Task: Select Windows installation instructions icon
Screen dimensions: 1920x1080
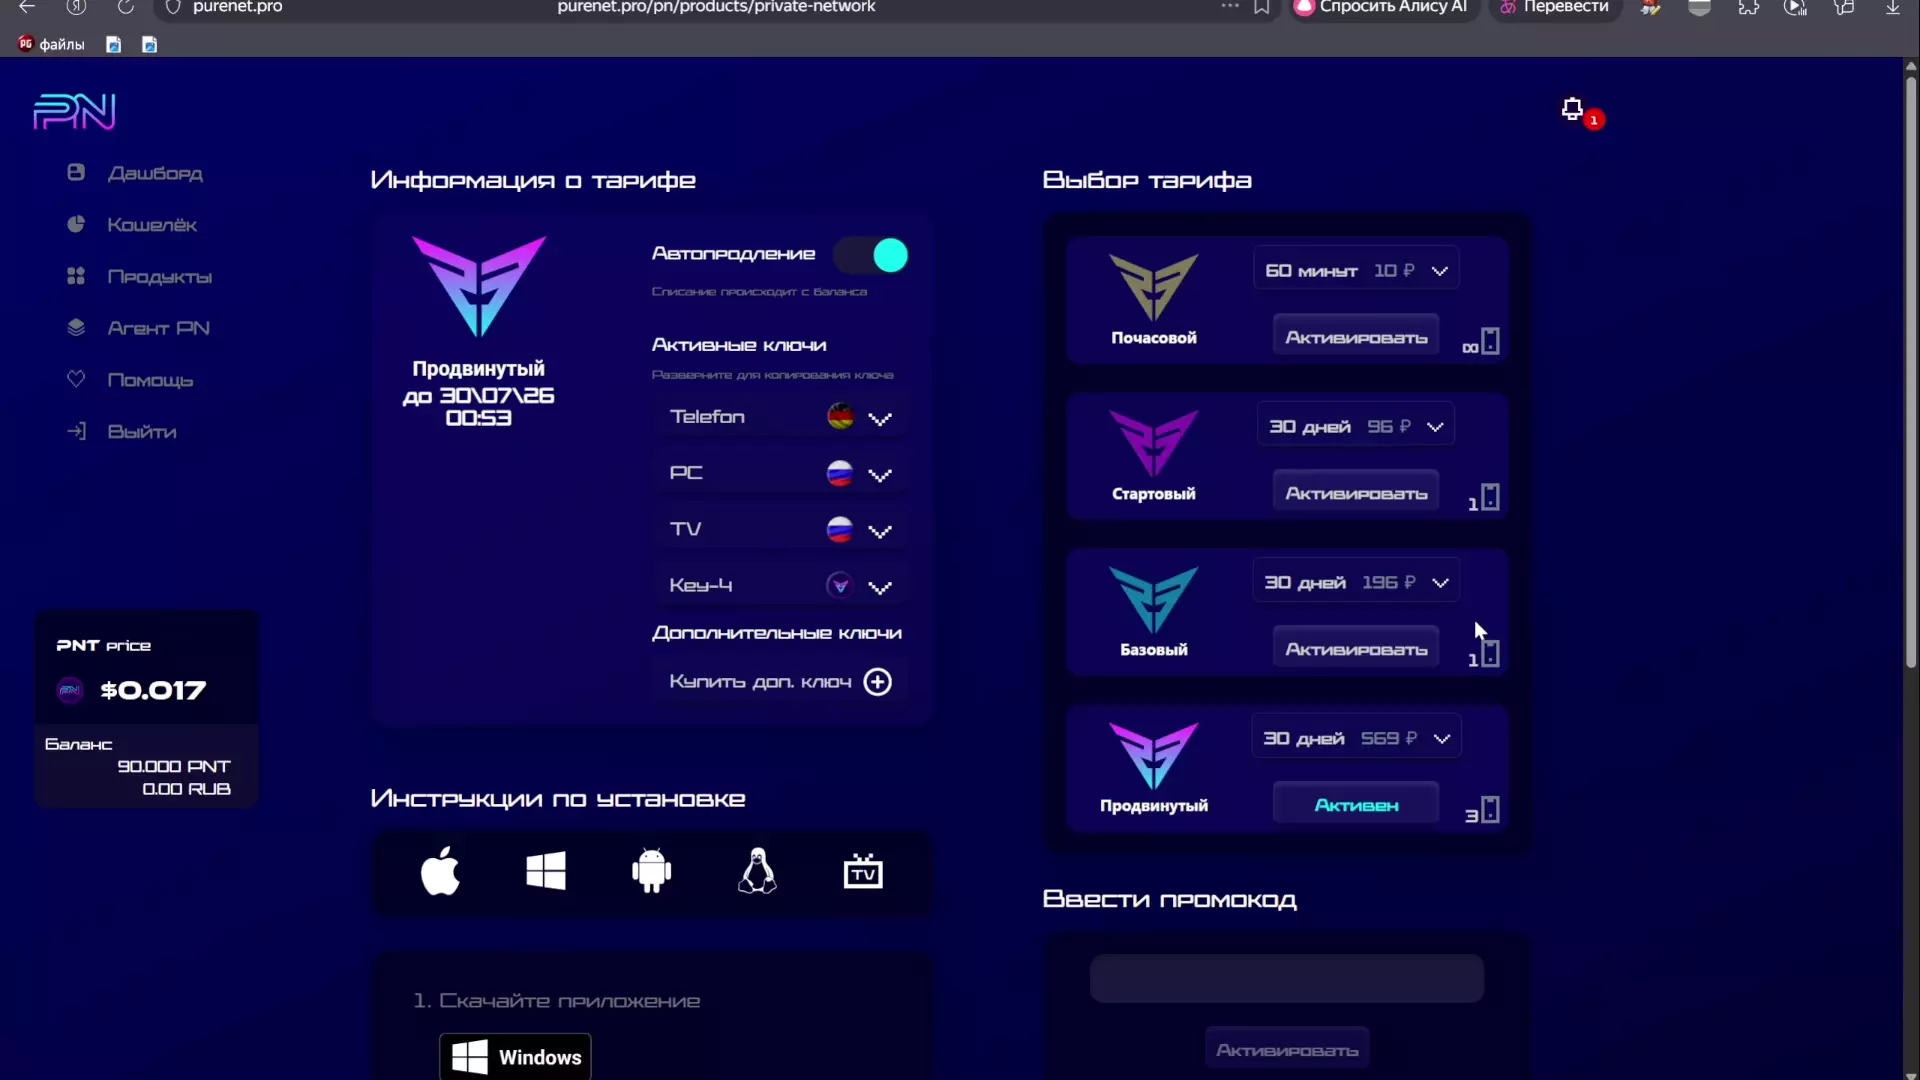Action: coord(546,871)
